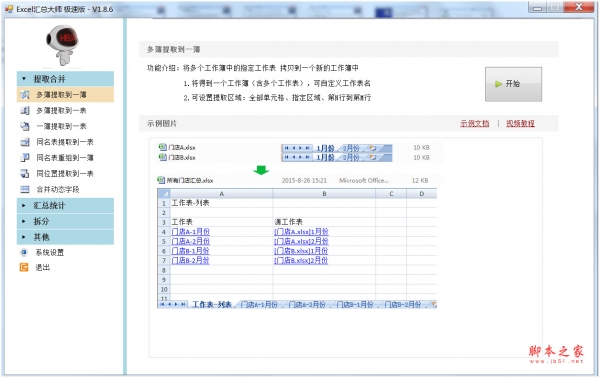600x378 pixels.
Task: Collapse the 提取合并 section
Action: click(x=65, y=79)
